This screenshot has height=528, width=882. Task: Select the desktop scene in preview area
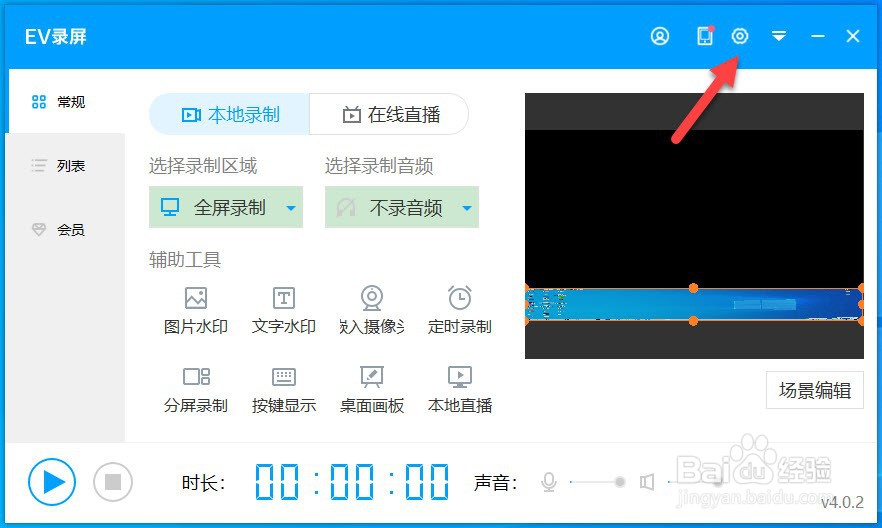(694, 304)
